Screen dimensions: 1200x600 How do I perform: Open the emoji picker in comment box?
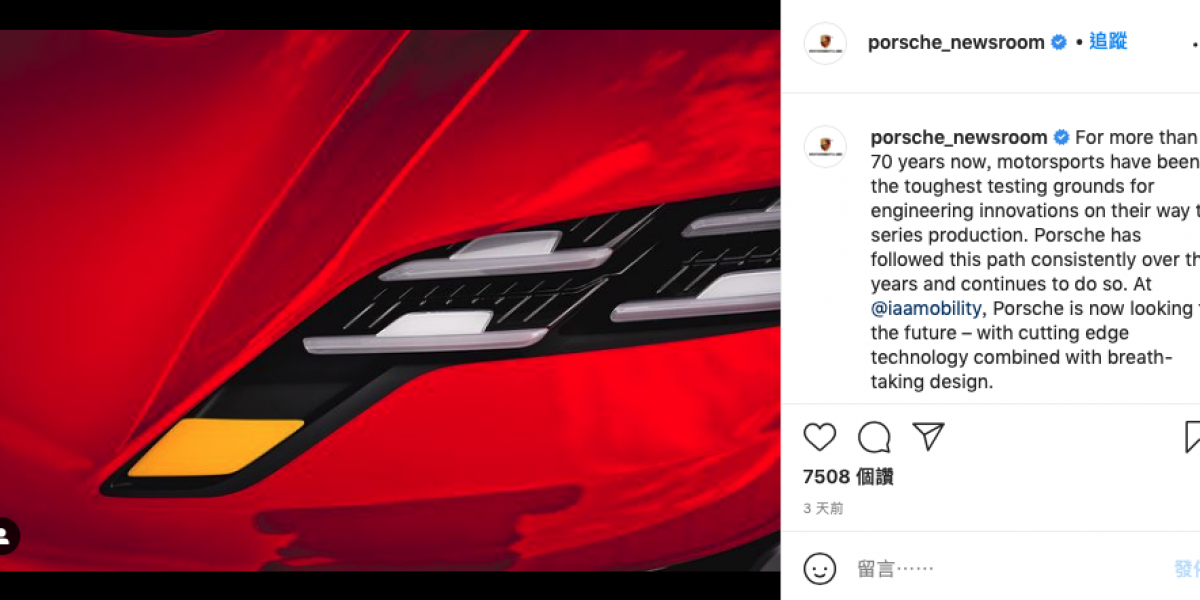(x=820, y=569)
